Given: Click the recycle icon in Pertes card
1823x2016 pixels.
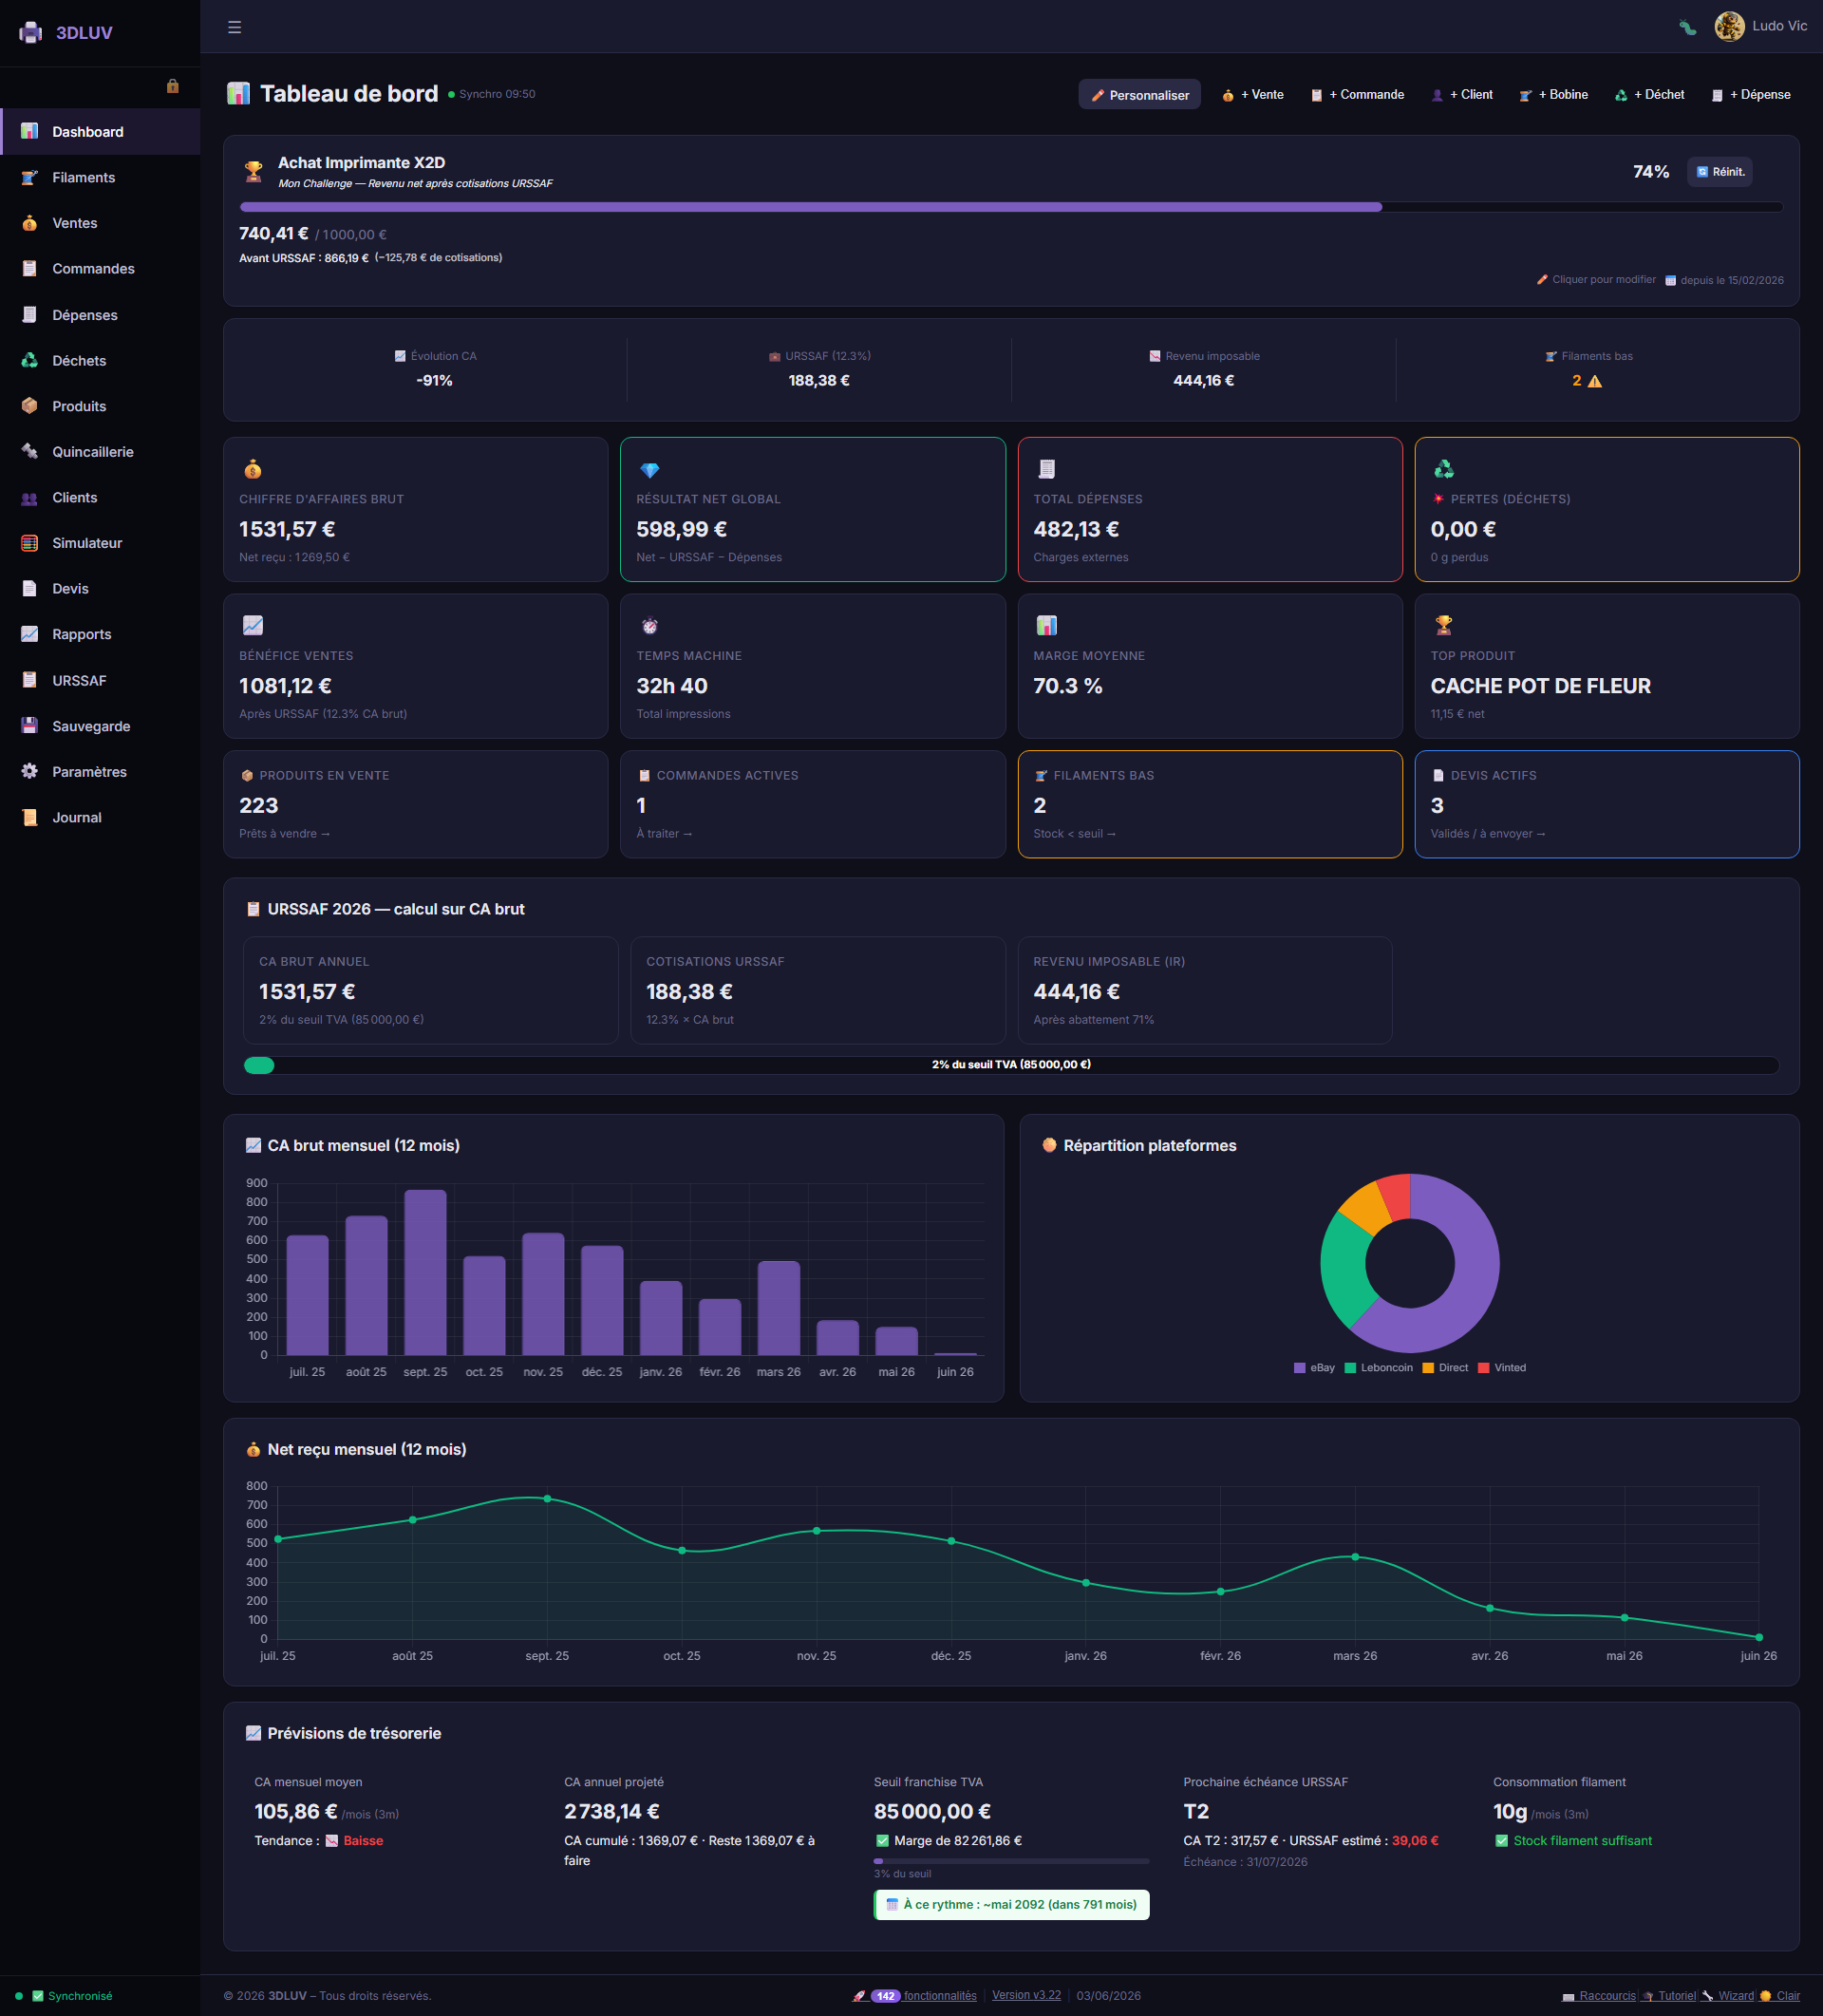Looking at the screenshot, I should point(1444,469).
